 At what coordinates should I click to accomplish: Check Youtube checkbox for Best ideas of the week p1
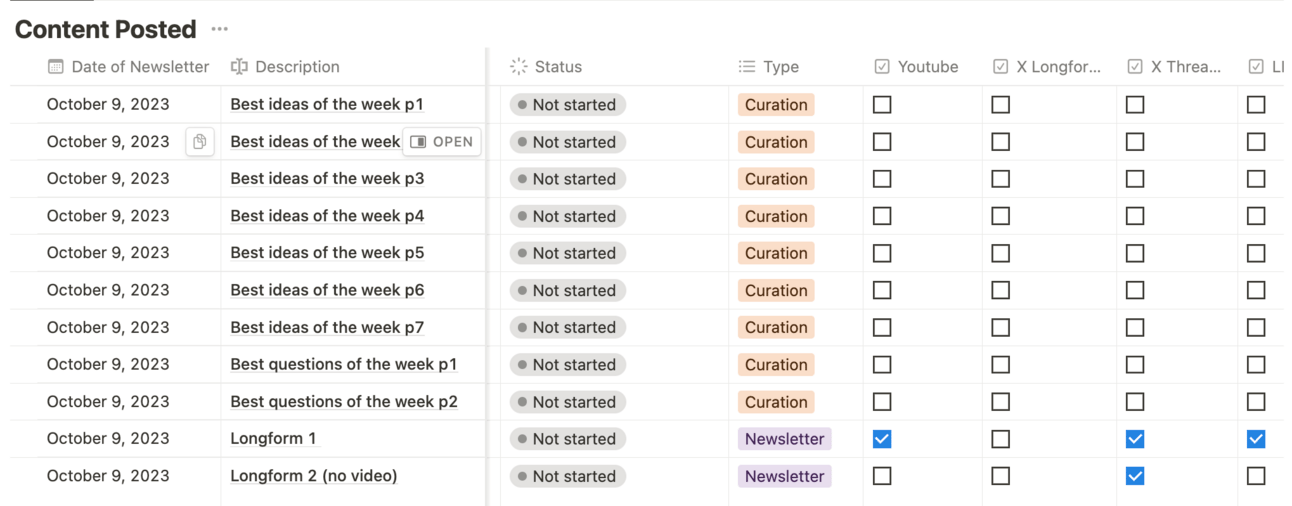coord(882,105)
